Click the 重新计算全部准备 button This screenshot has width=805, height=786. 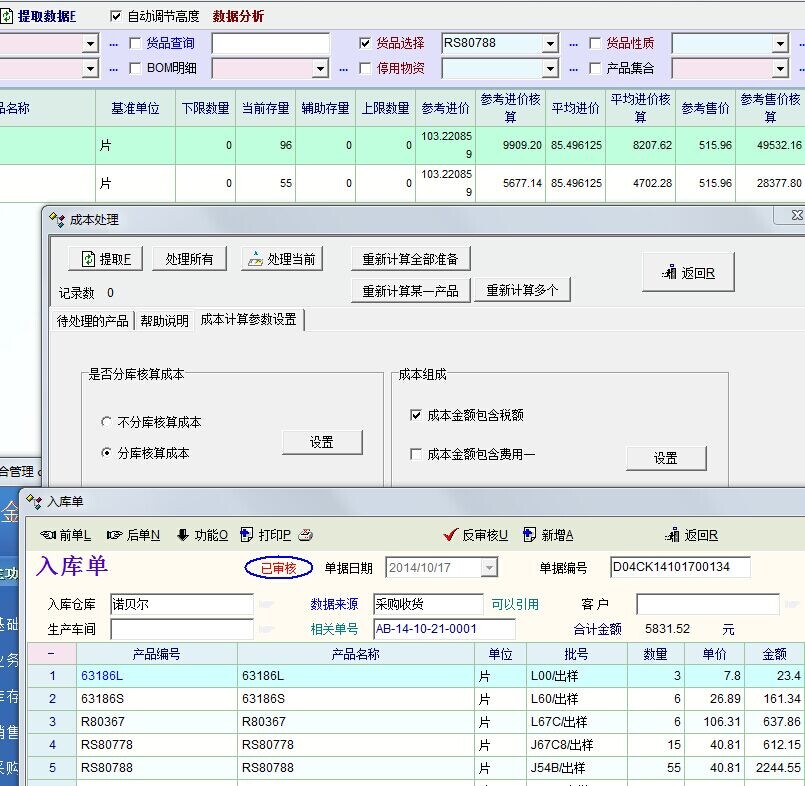tap(410, 259)
